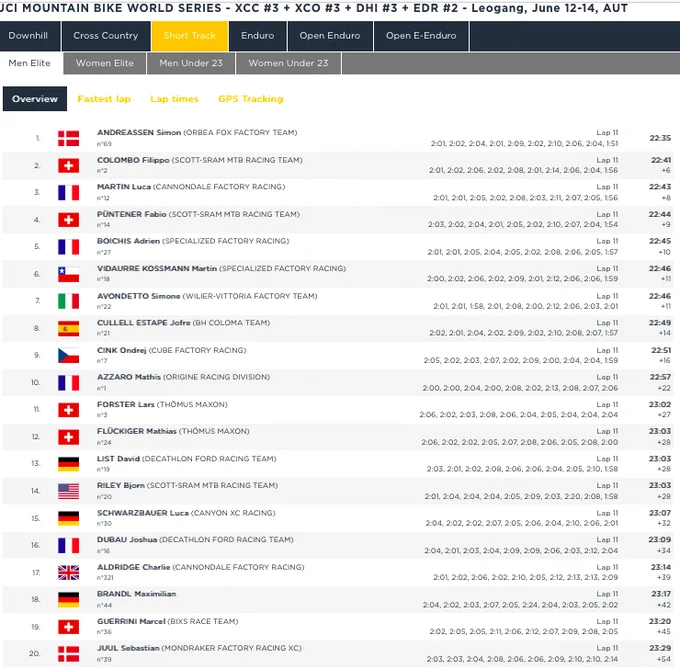
Task: Click German flag beside Schwarzbauer Luca
Action: 69,518
